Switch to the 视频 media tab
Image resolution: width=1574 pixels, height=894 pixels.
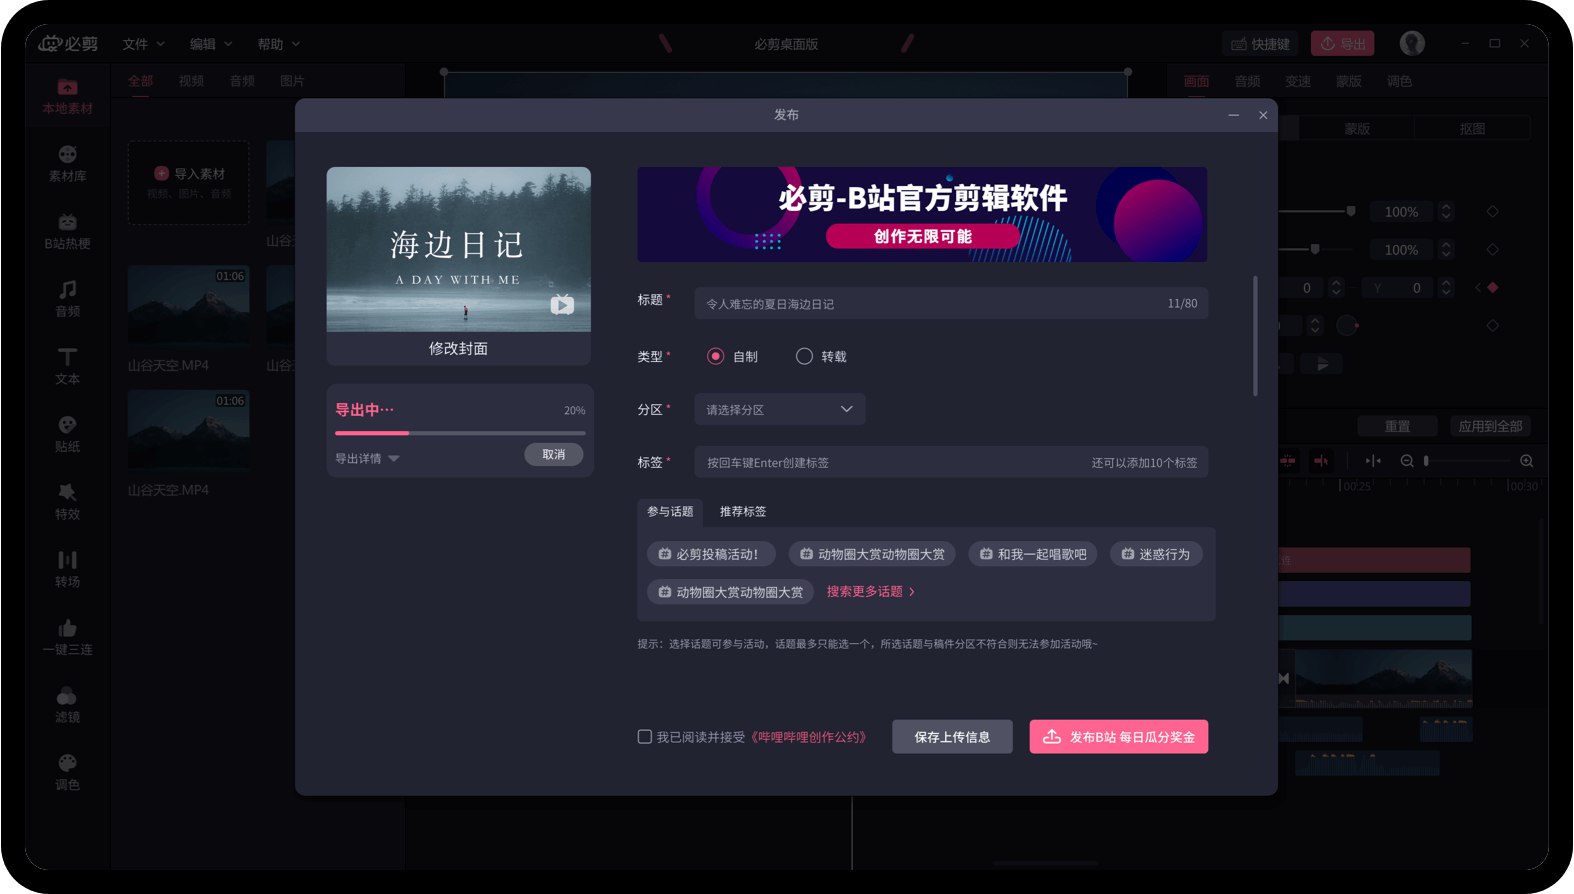coord(191,81)
